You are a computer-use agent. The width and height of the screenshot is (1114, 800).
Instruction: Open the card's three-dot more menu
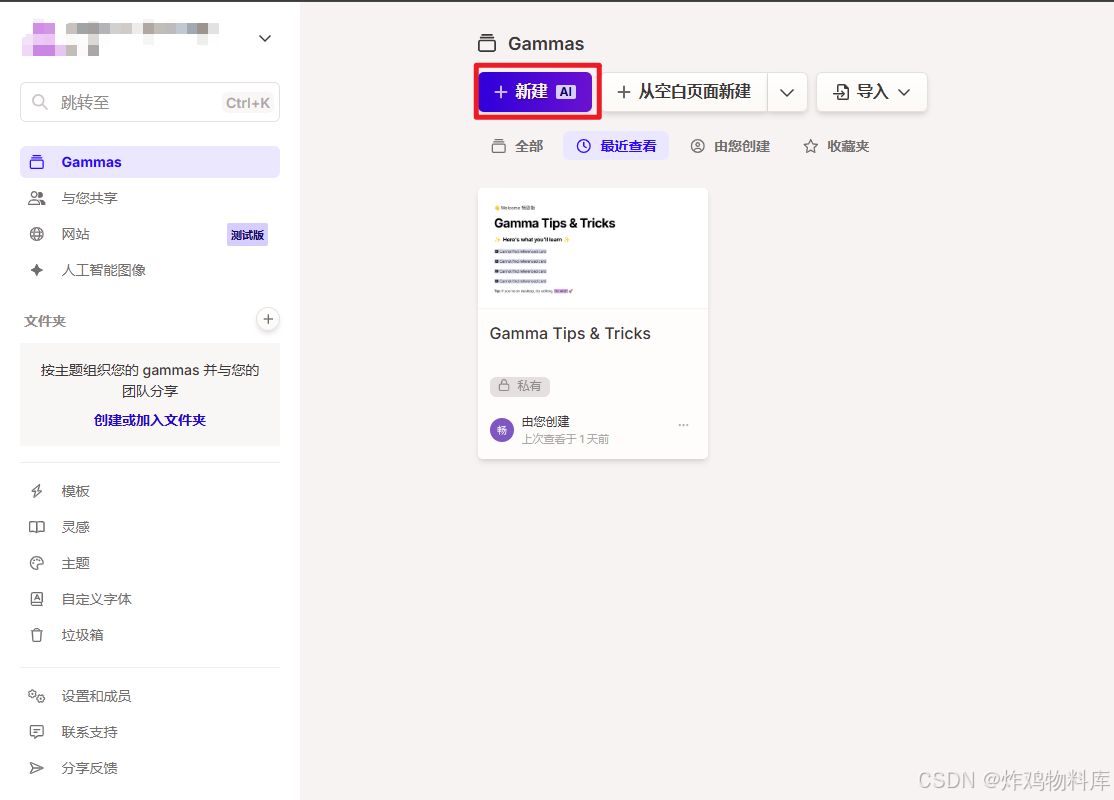683,425
